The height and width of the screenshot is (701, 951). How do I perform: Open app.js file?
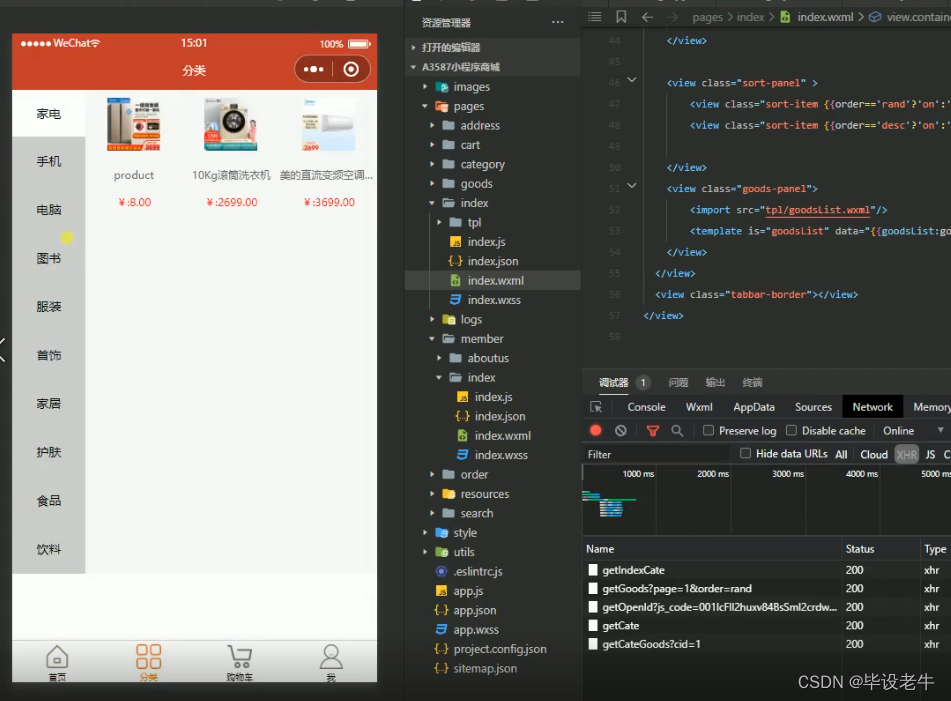pos(468,591)
